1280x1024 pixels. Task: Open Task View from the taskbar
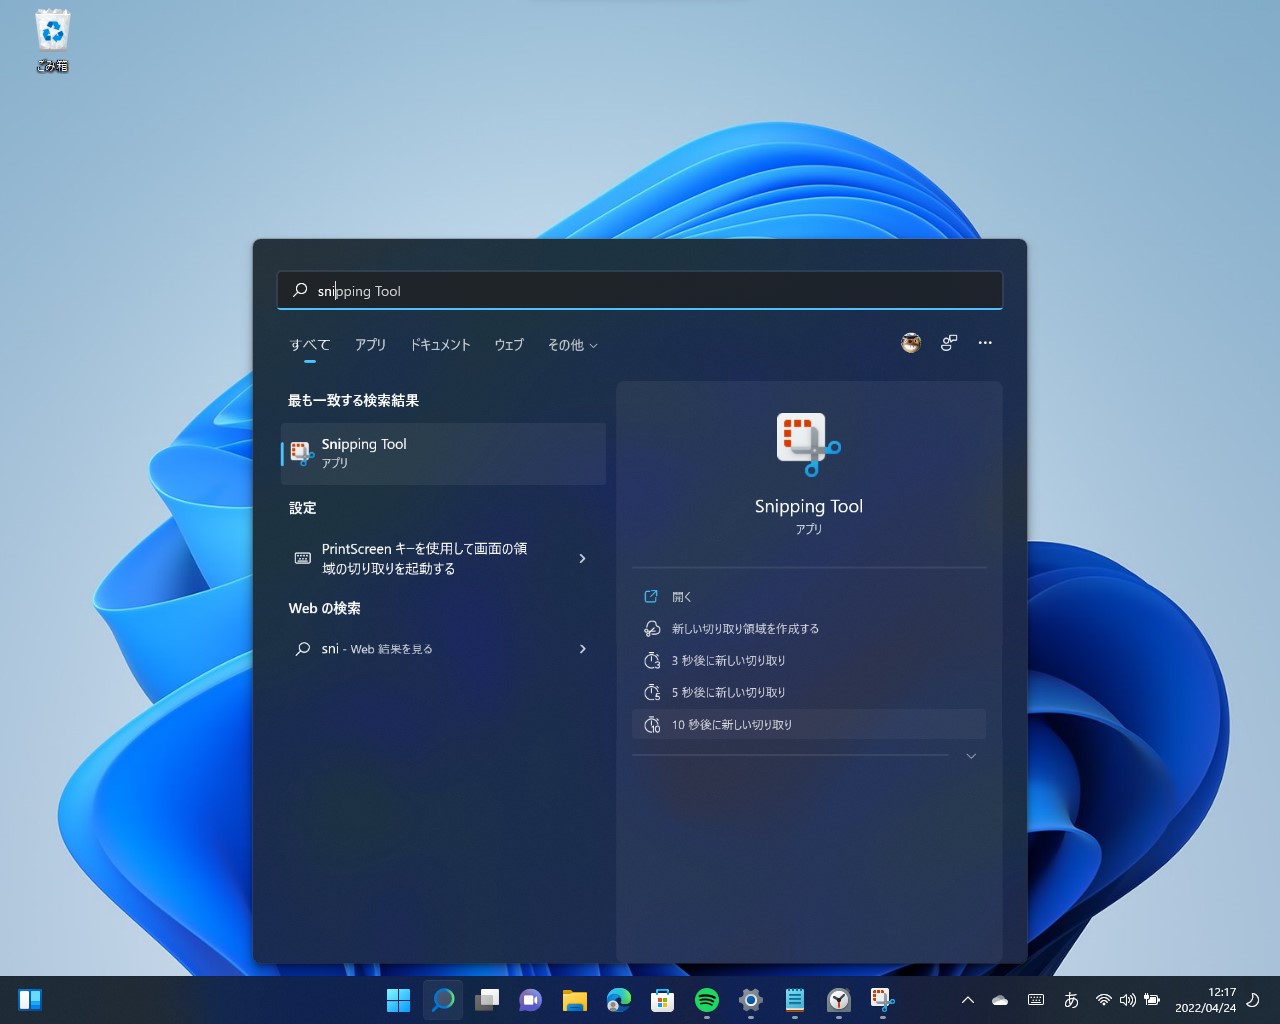click(x=486, y=1000)
